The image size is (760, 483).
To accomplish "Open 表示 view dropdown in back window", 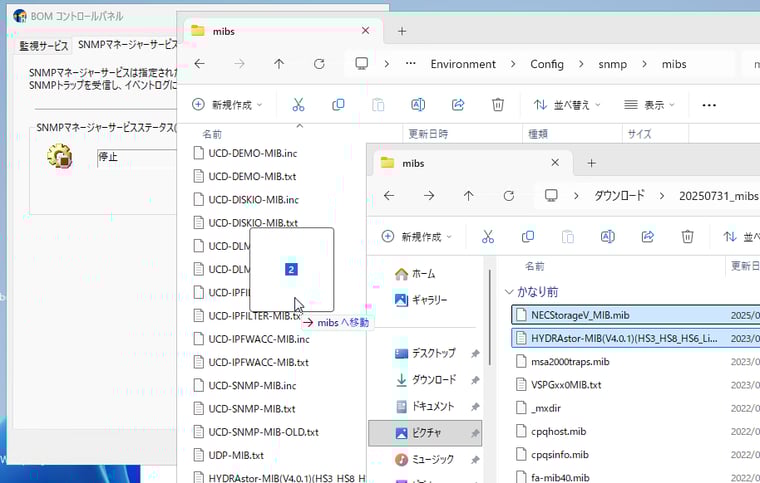I will point(649,105).
